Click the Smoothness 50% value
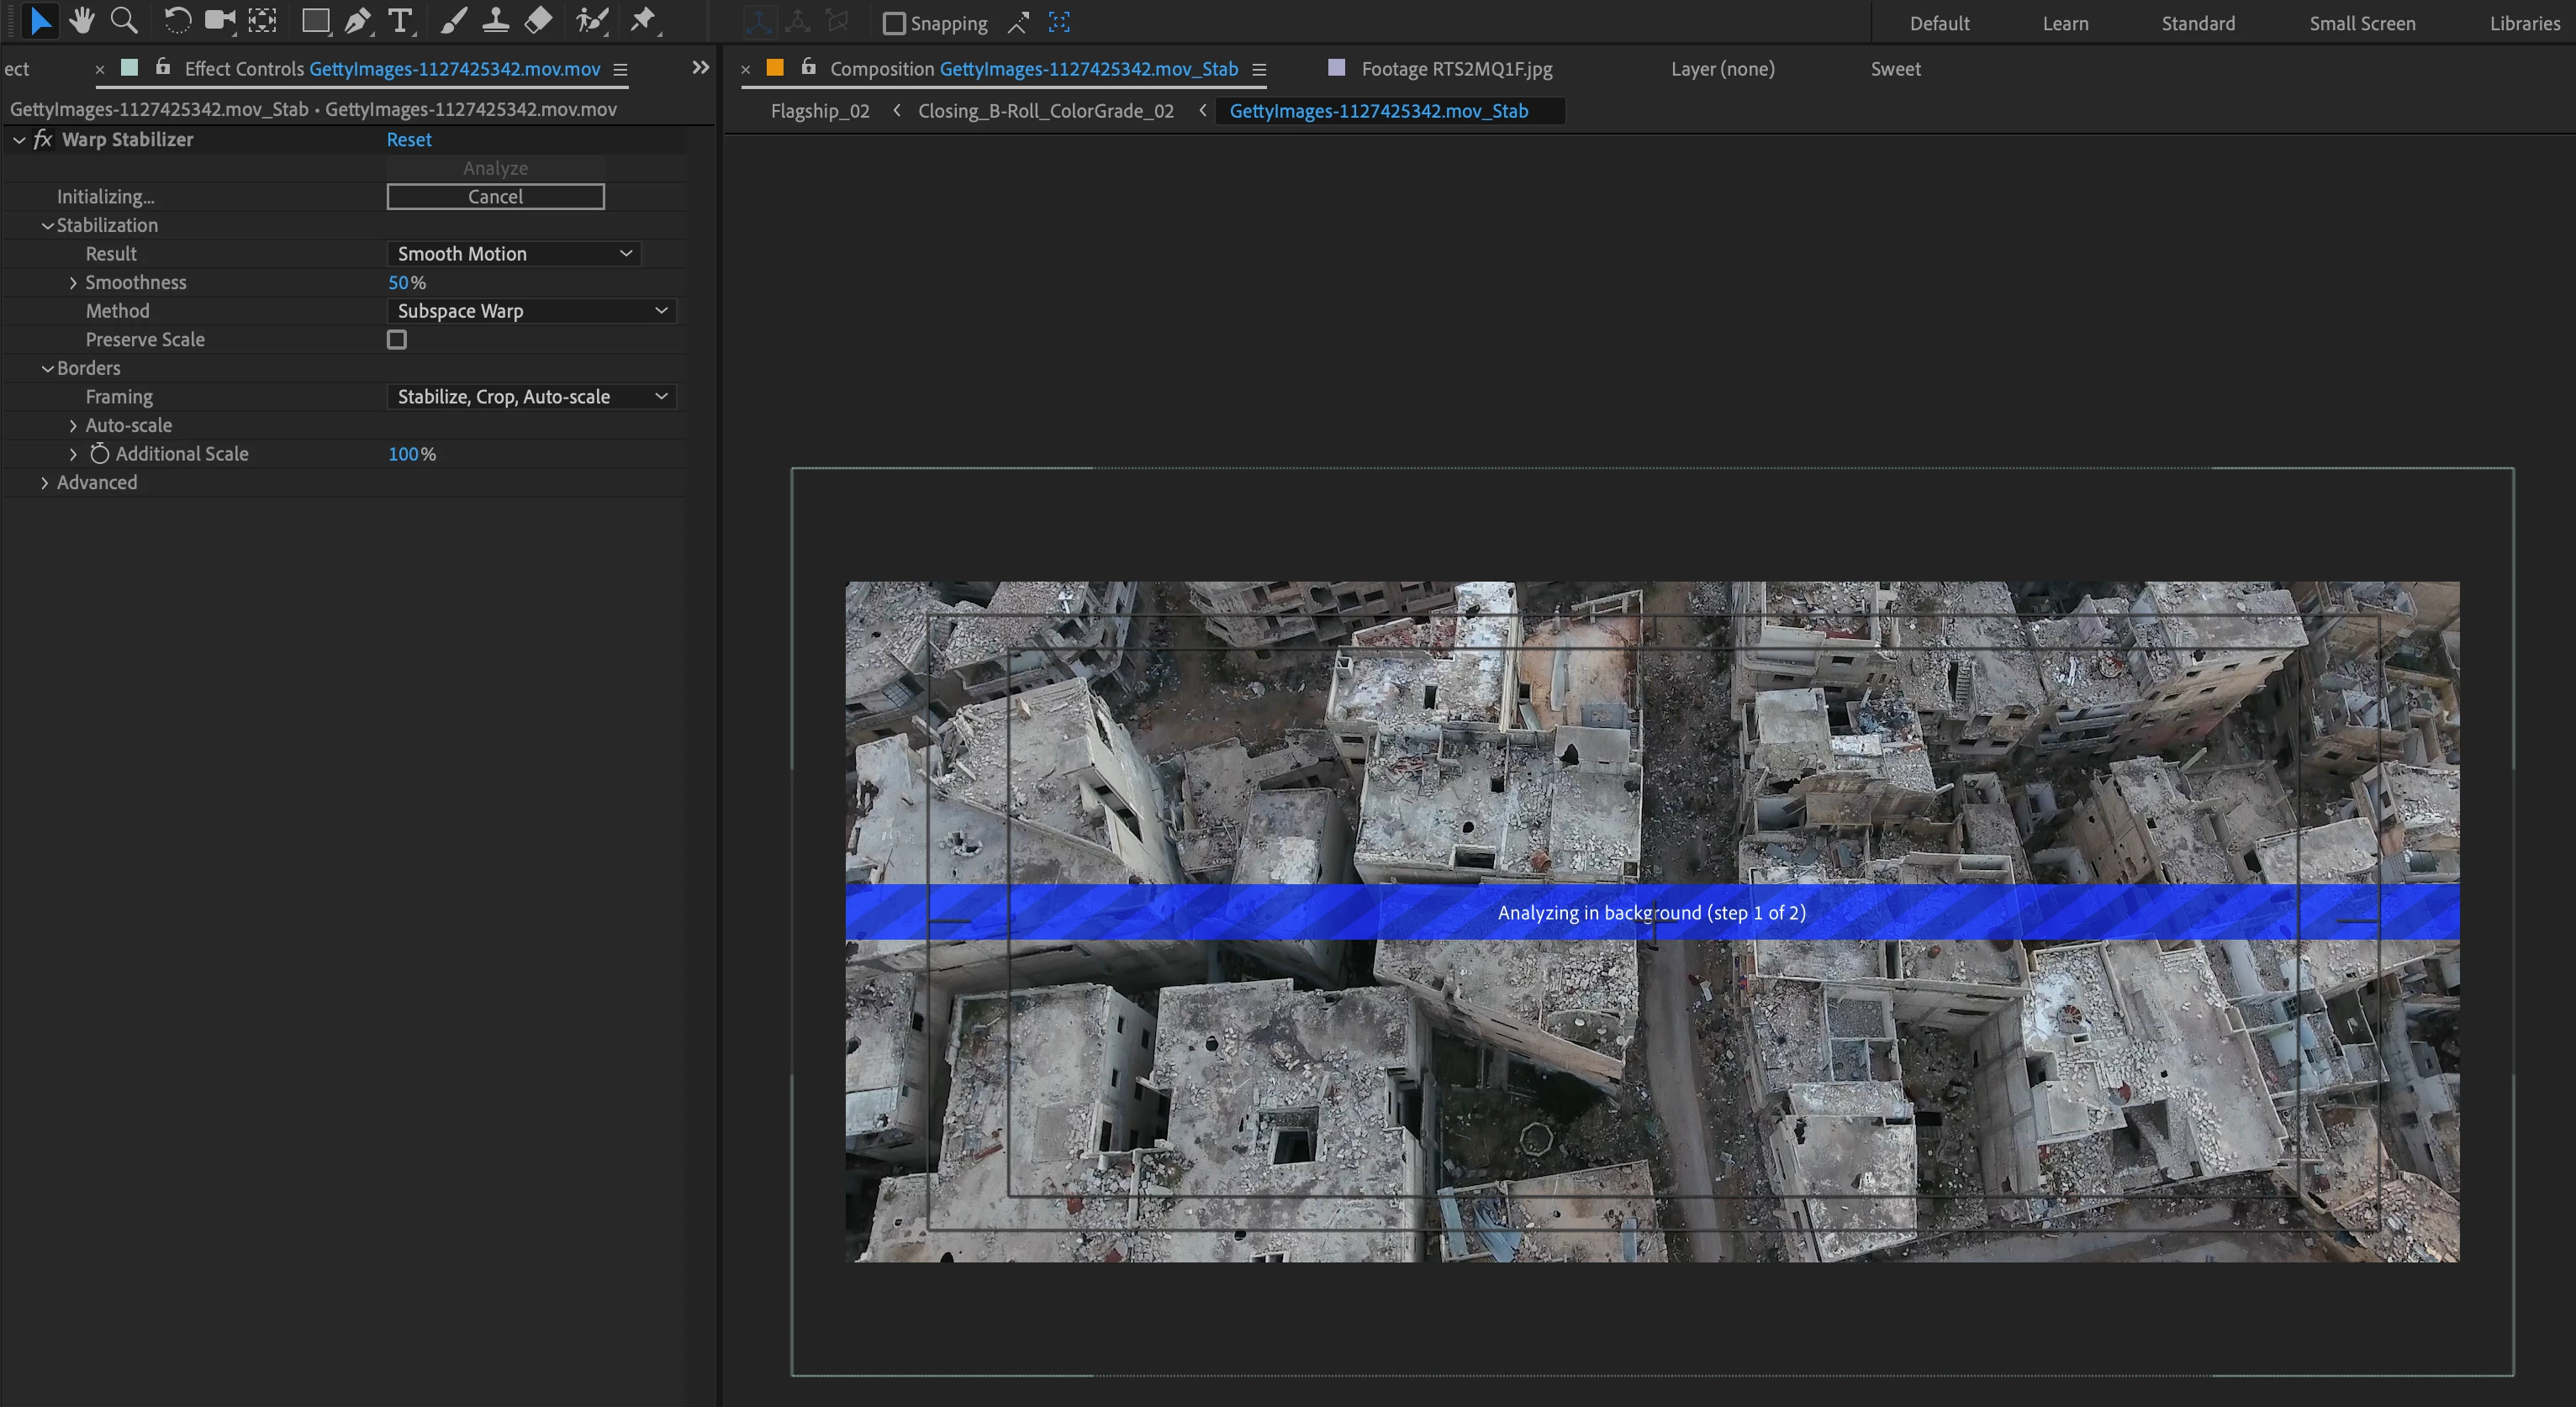The image size is (2576, 1407). click(399, 283)
